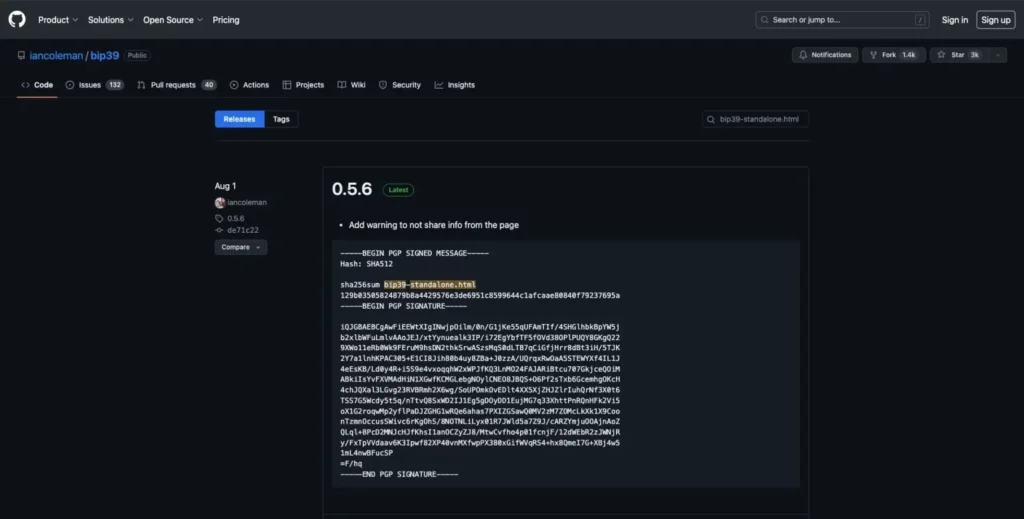Expand the Open Source menu

[172, 20]
